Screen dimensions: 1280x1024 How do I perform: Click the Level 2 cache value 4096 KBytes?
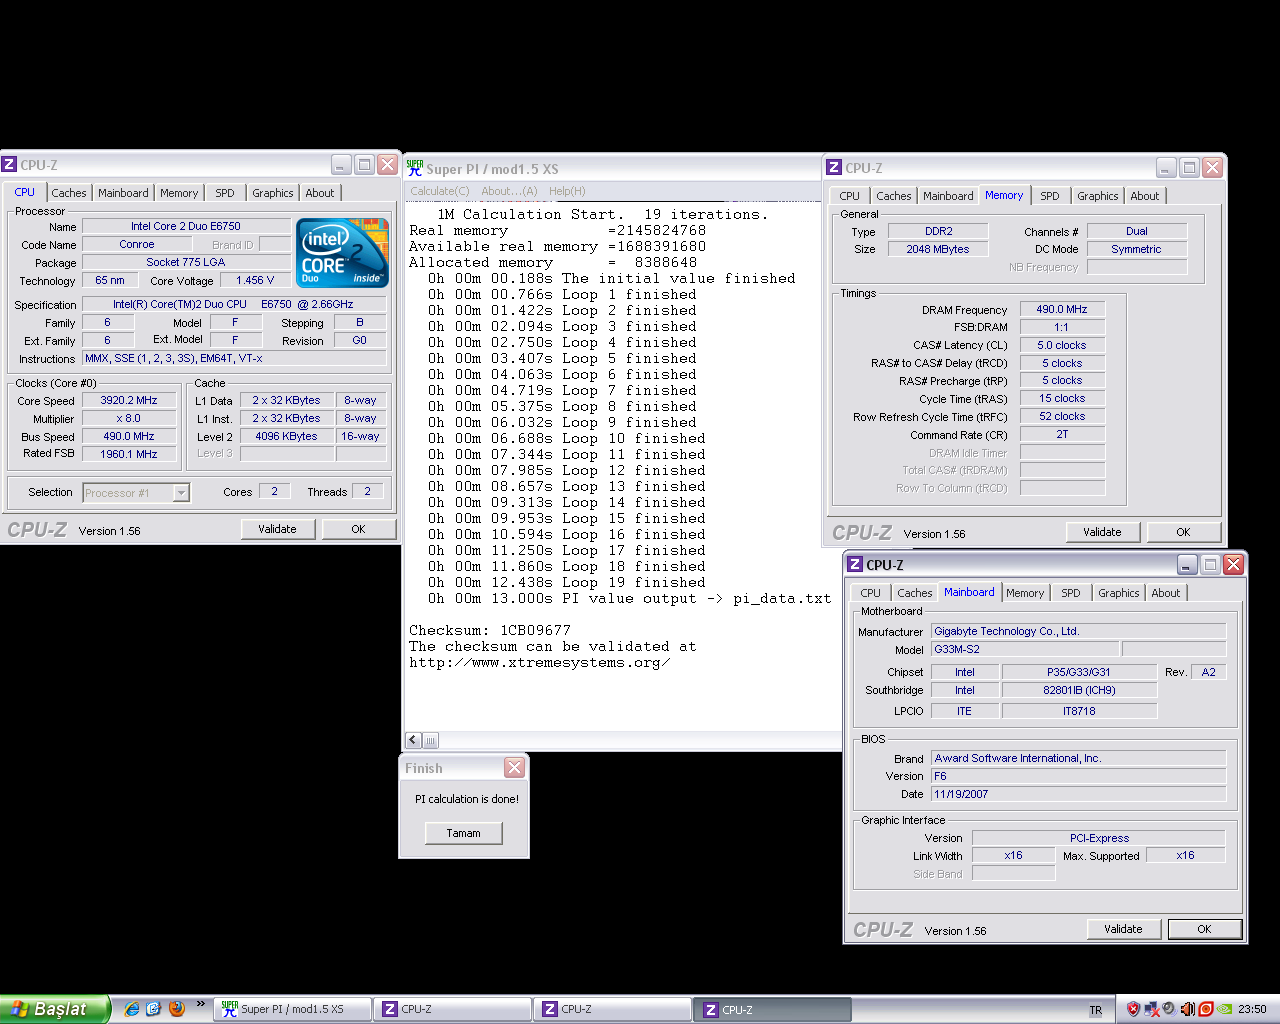click(x=286, y=436)
